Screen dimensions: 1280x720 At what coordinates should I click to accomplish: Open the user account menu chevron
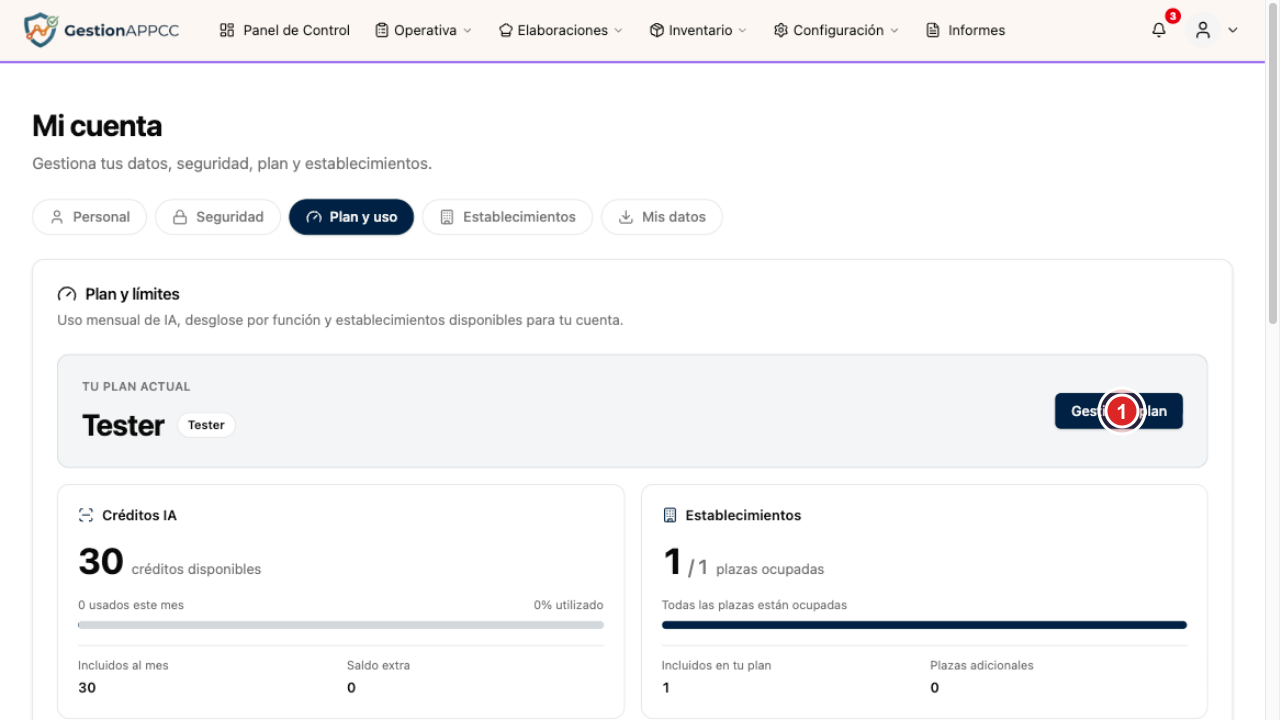(x=1233, y=30)
